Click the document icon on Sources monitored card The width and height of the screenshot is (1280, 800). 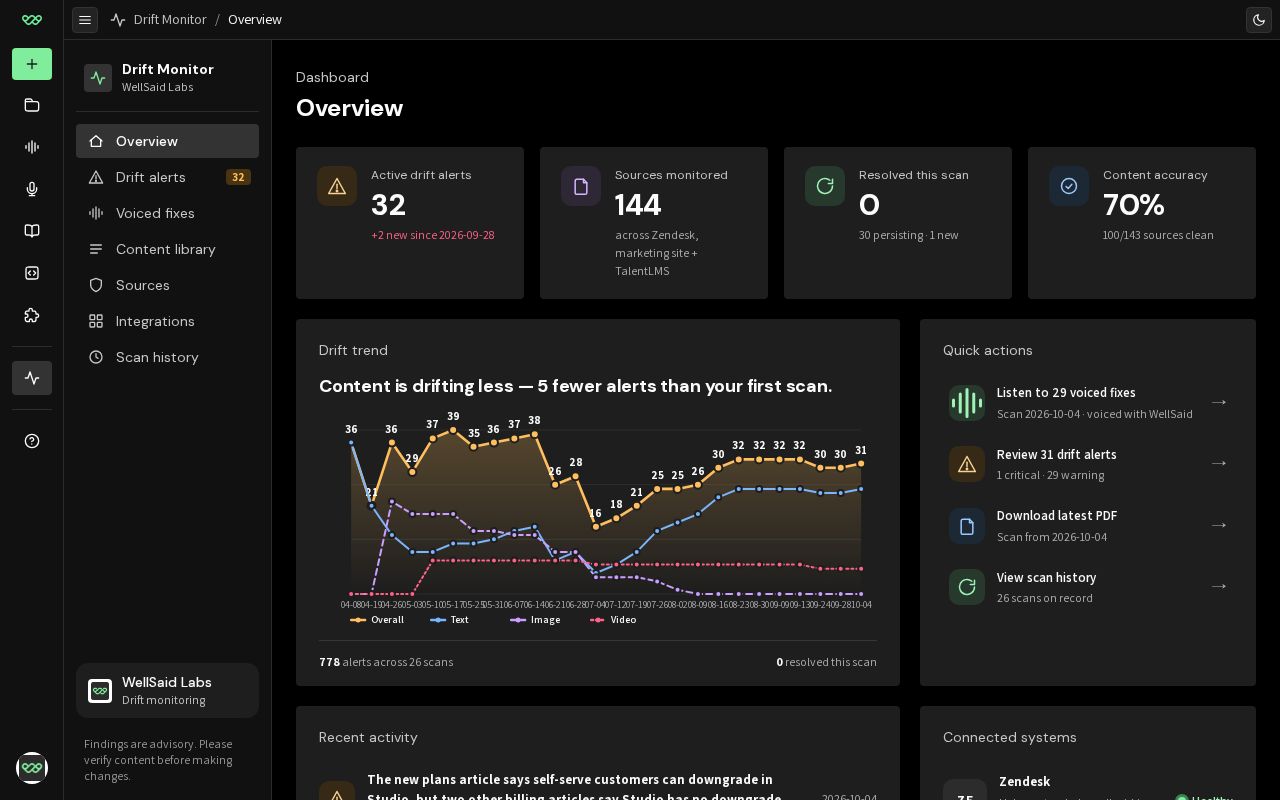(x=581, y=186)
